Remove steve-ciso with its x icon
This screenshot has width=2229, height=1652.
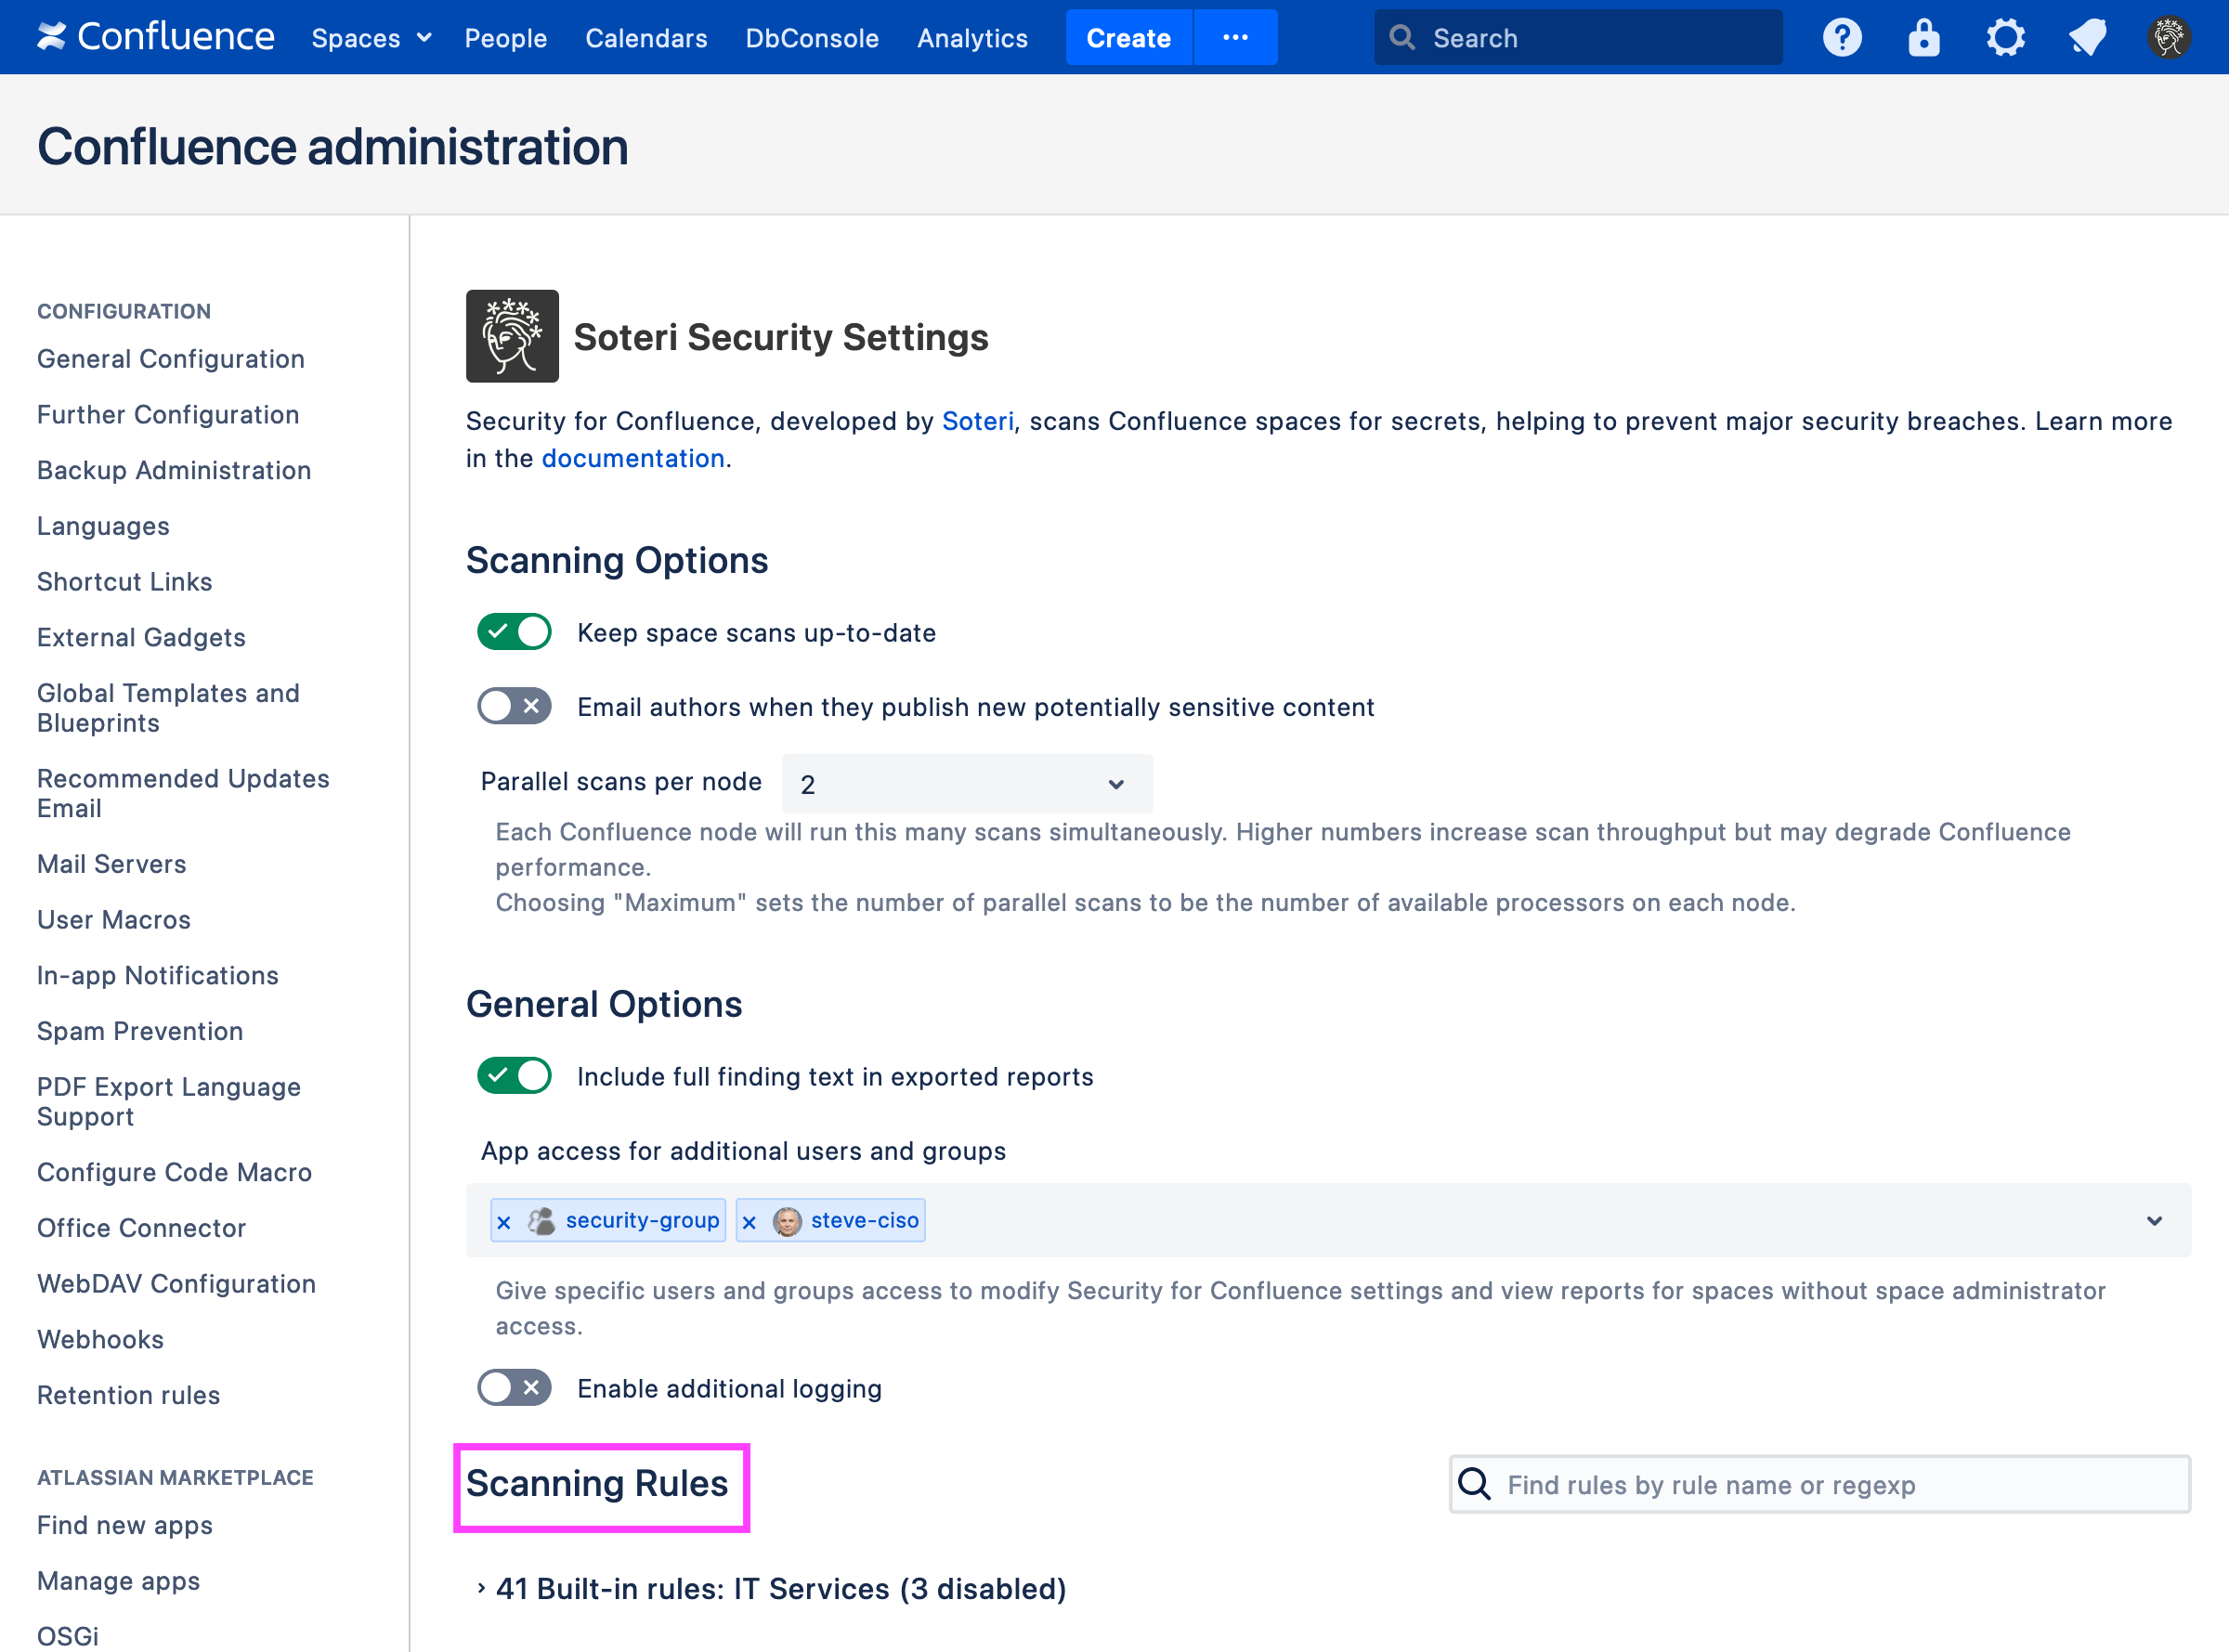[749, 1222]
